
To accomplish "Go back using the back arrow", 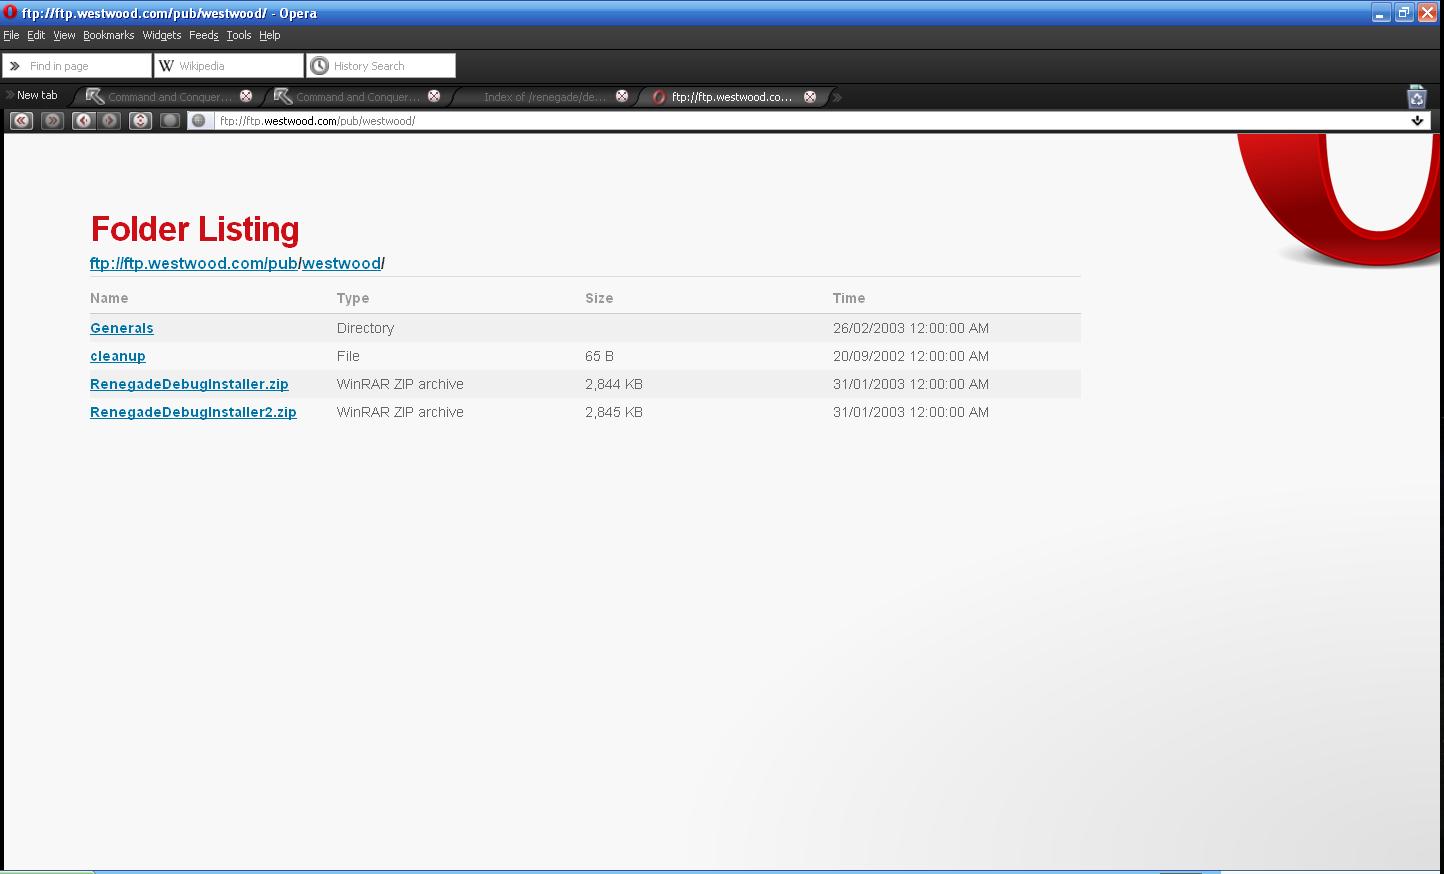I will tap(84, 121).
